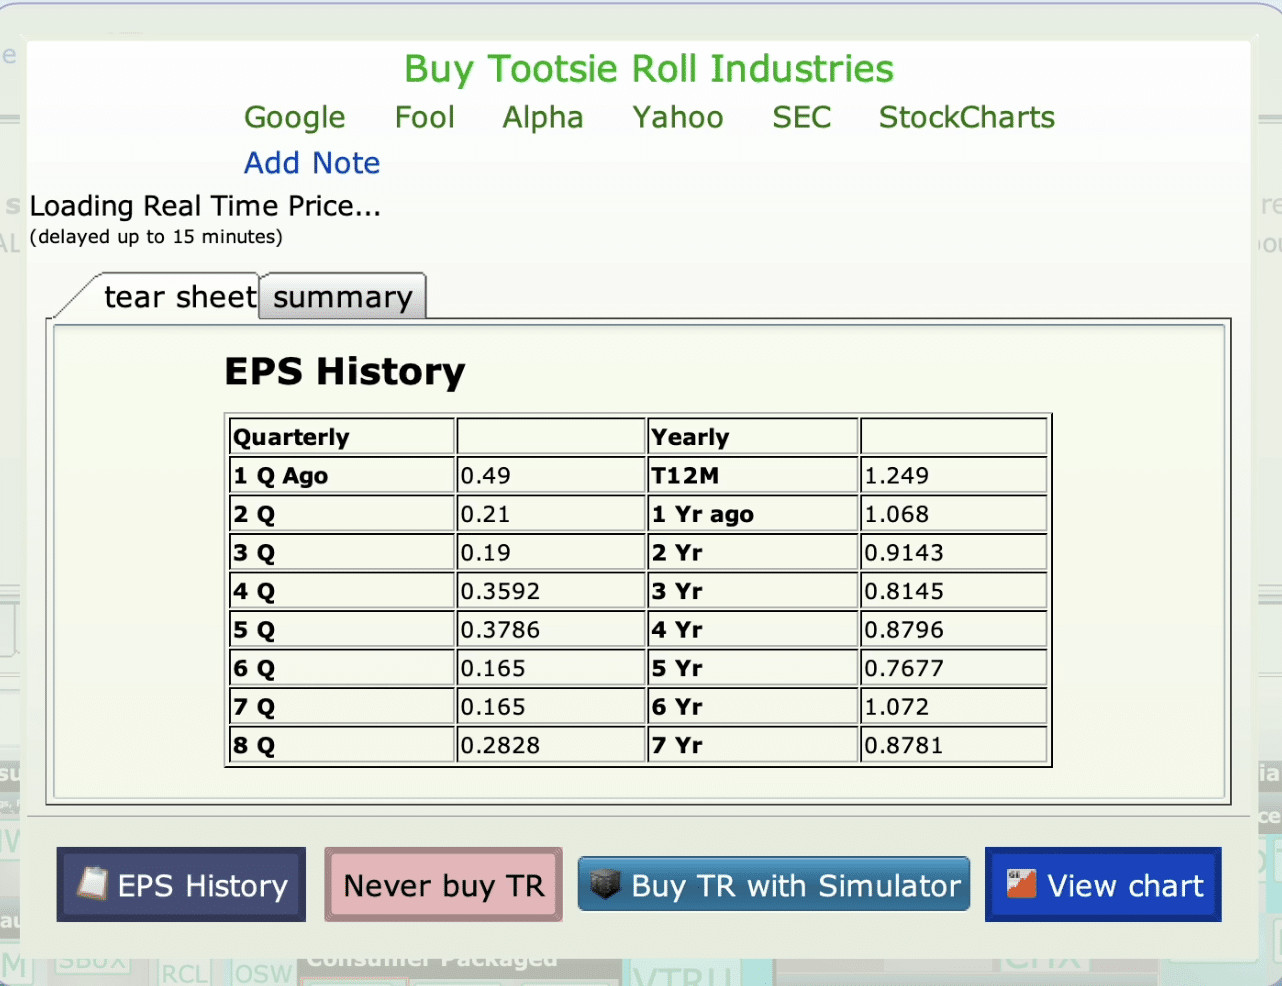Image resolution: width=1282 pixels, height=986 pixels.
Task: Open the StockCharts link
Action: click(x=967, y=118)
